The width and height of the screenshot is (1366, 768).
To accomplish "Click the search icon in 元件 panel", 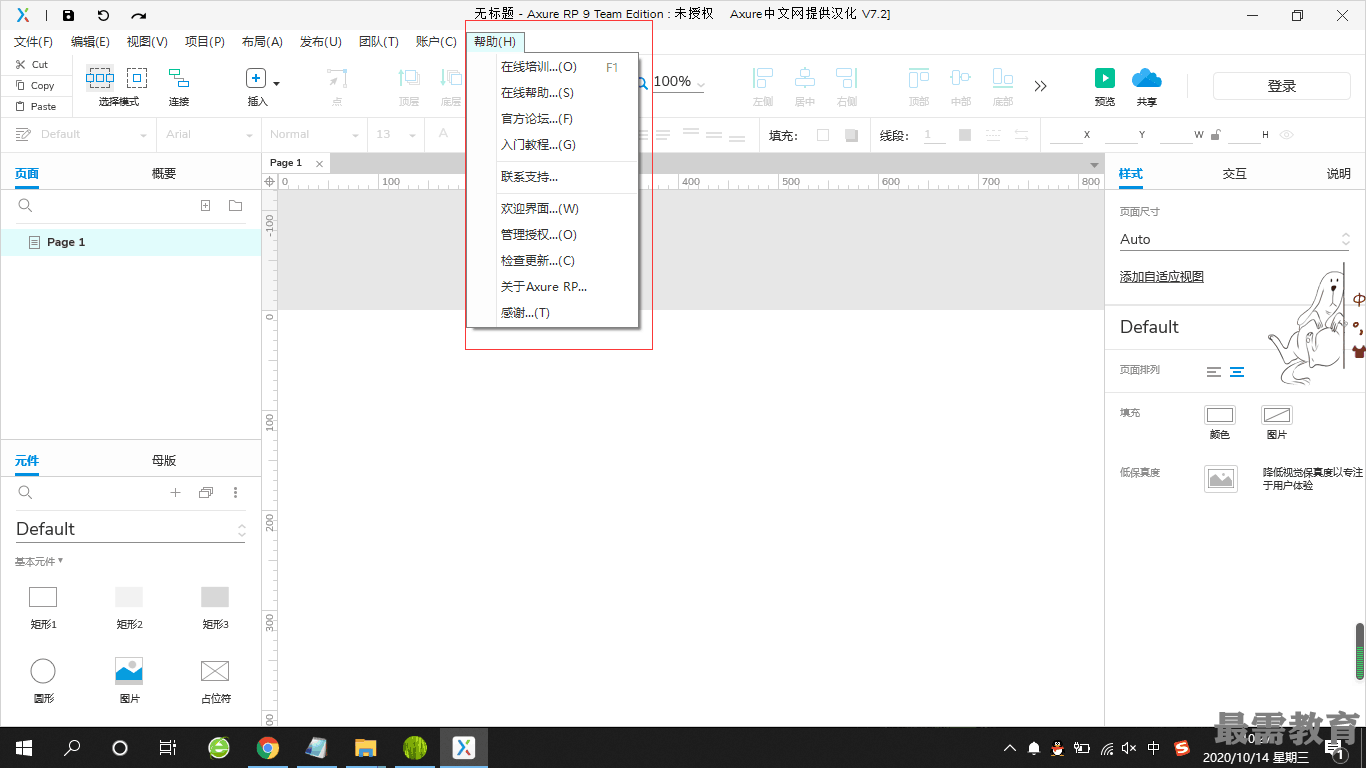I will click(26, 492).
